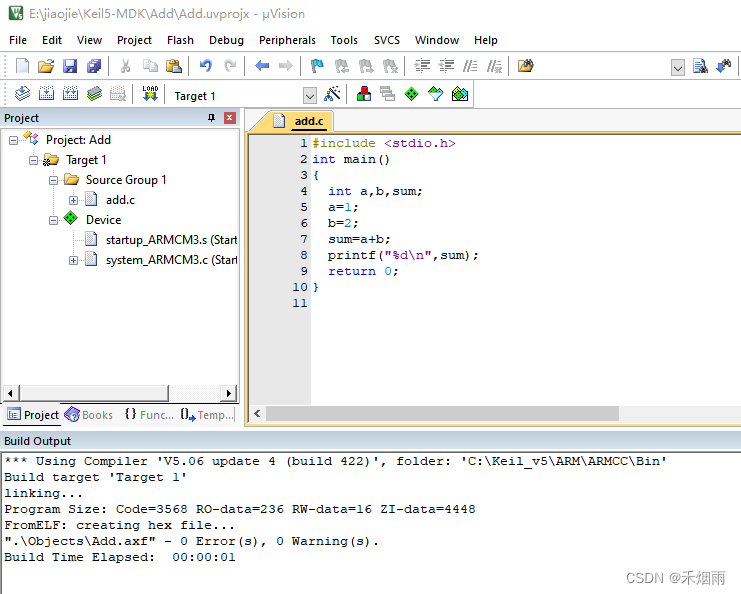
Task: Click the Manage Run-Time Environment green diamond icon
Action: point(411,94)
